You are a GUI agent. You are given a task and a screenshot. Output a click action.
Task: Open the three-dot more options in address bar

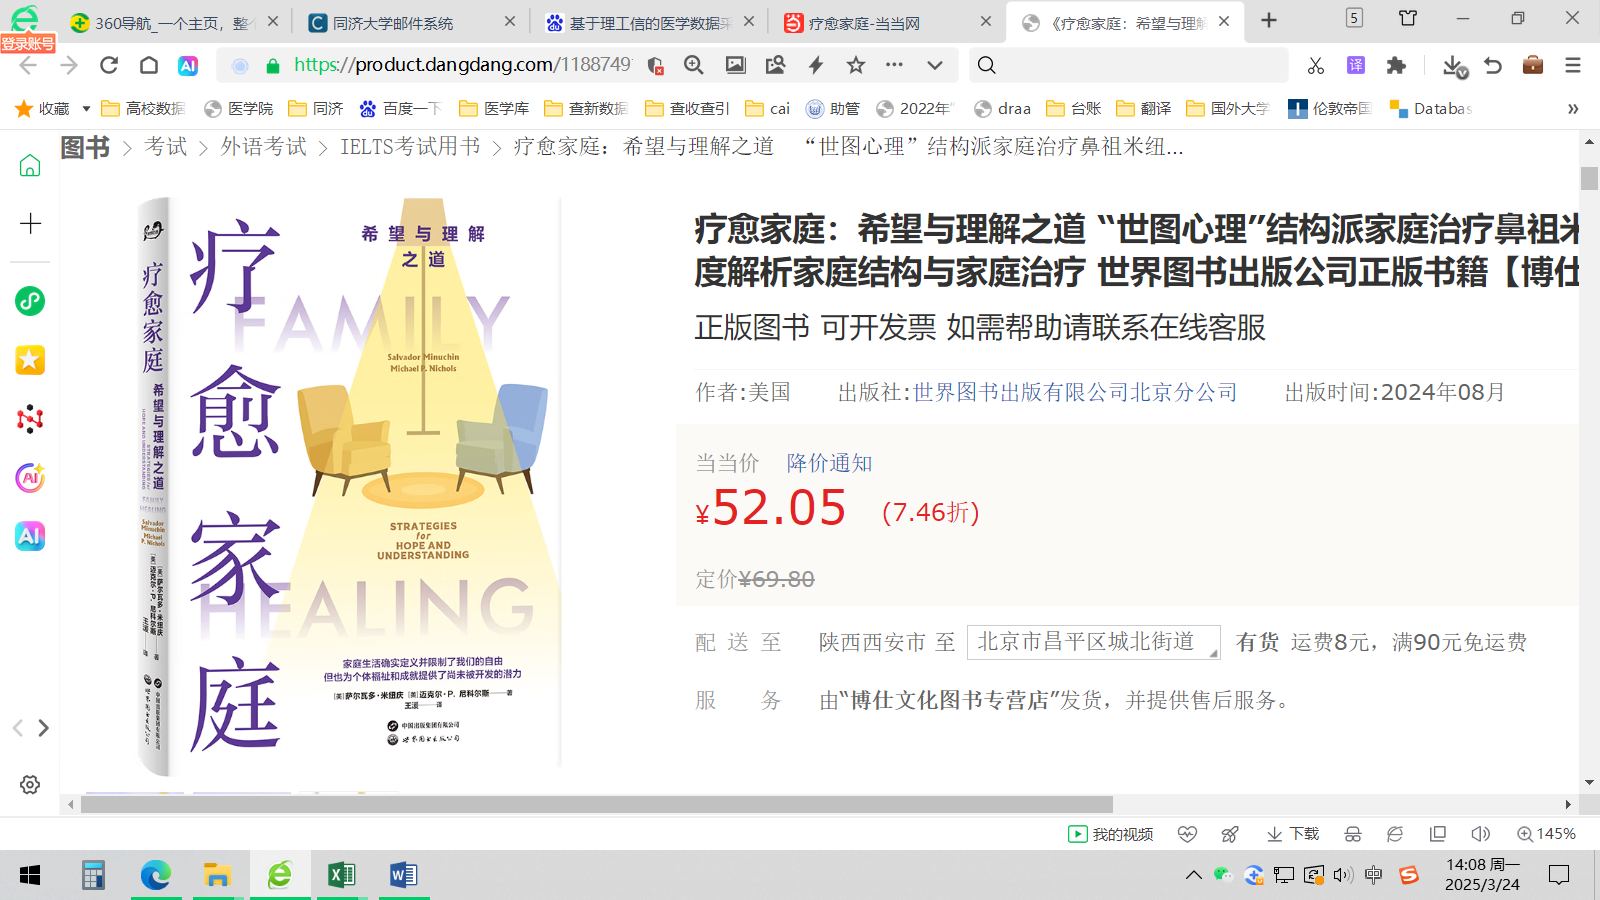pyautogui.click(x=895, y=65)
